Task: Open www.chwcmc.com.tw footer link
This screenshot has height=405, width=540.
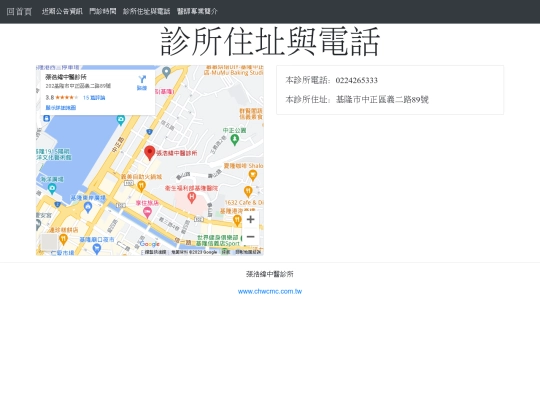Action: point(270,291)
